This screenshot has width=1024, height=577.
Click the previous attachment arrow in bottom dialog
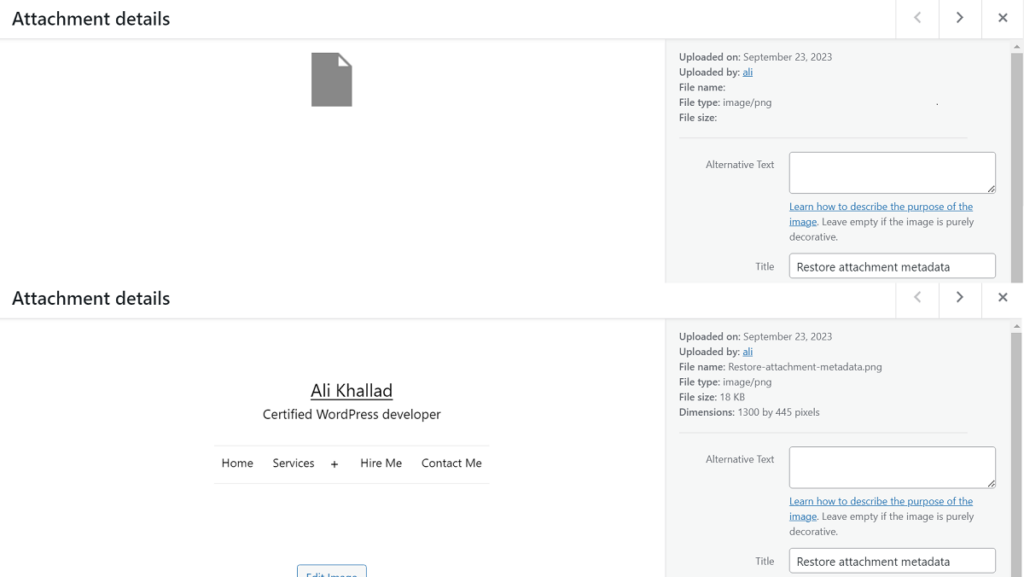(916, 297)
